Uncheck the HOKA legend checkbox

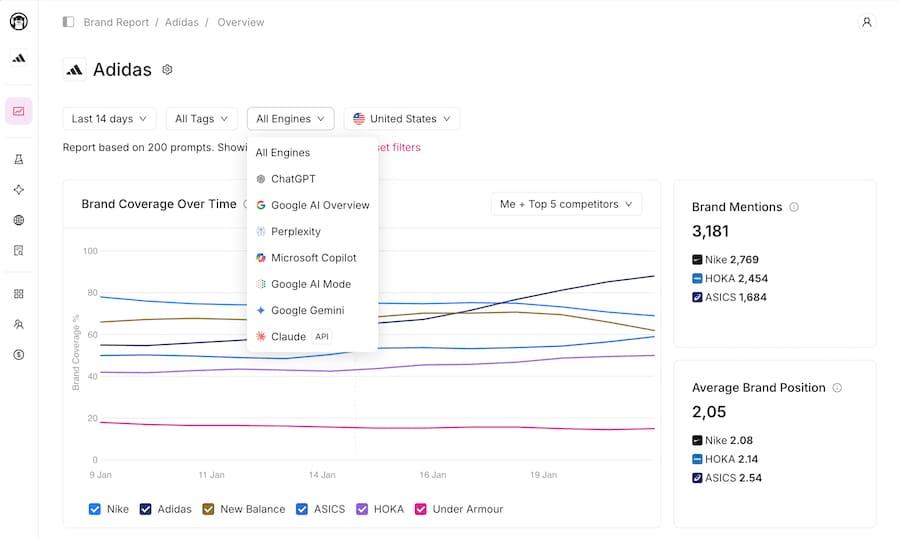(362, 509)
